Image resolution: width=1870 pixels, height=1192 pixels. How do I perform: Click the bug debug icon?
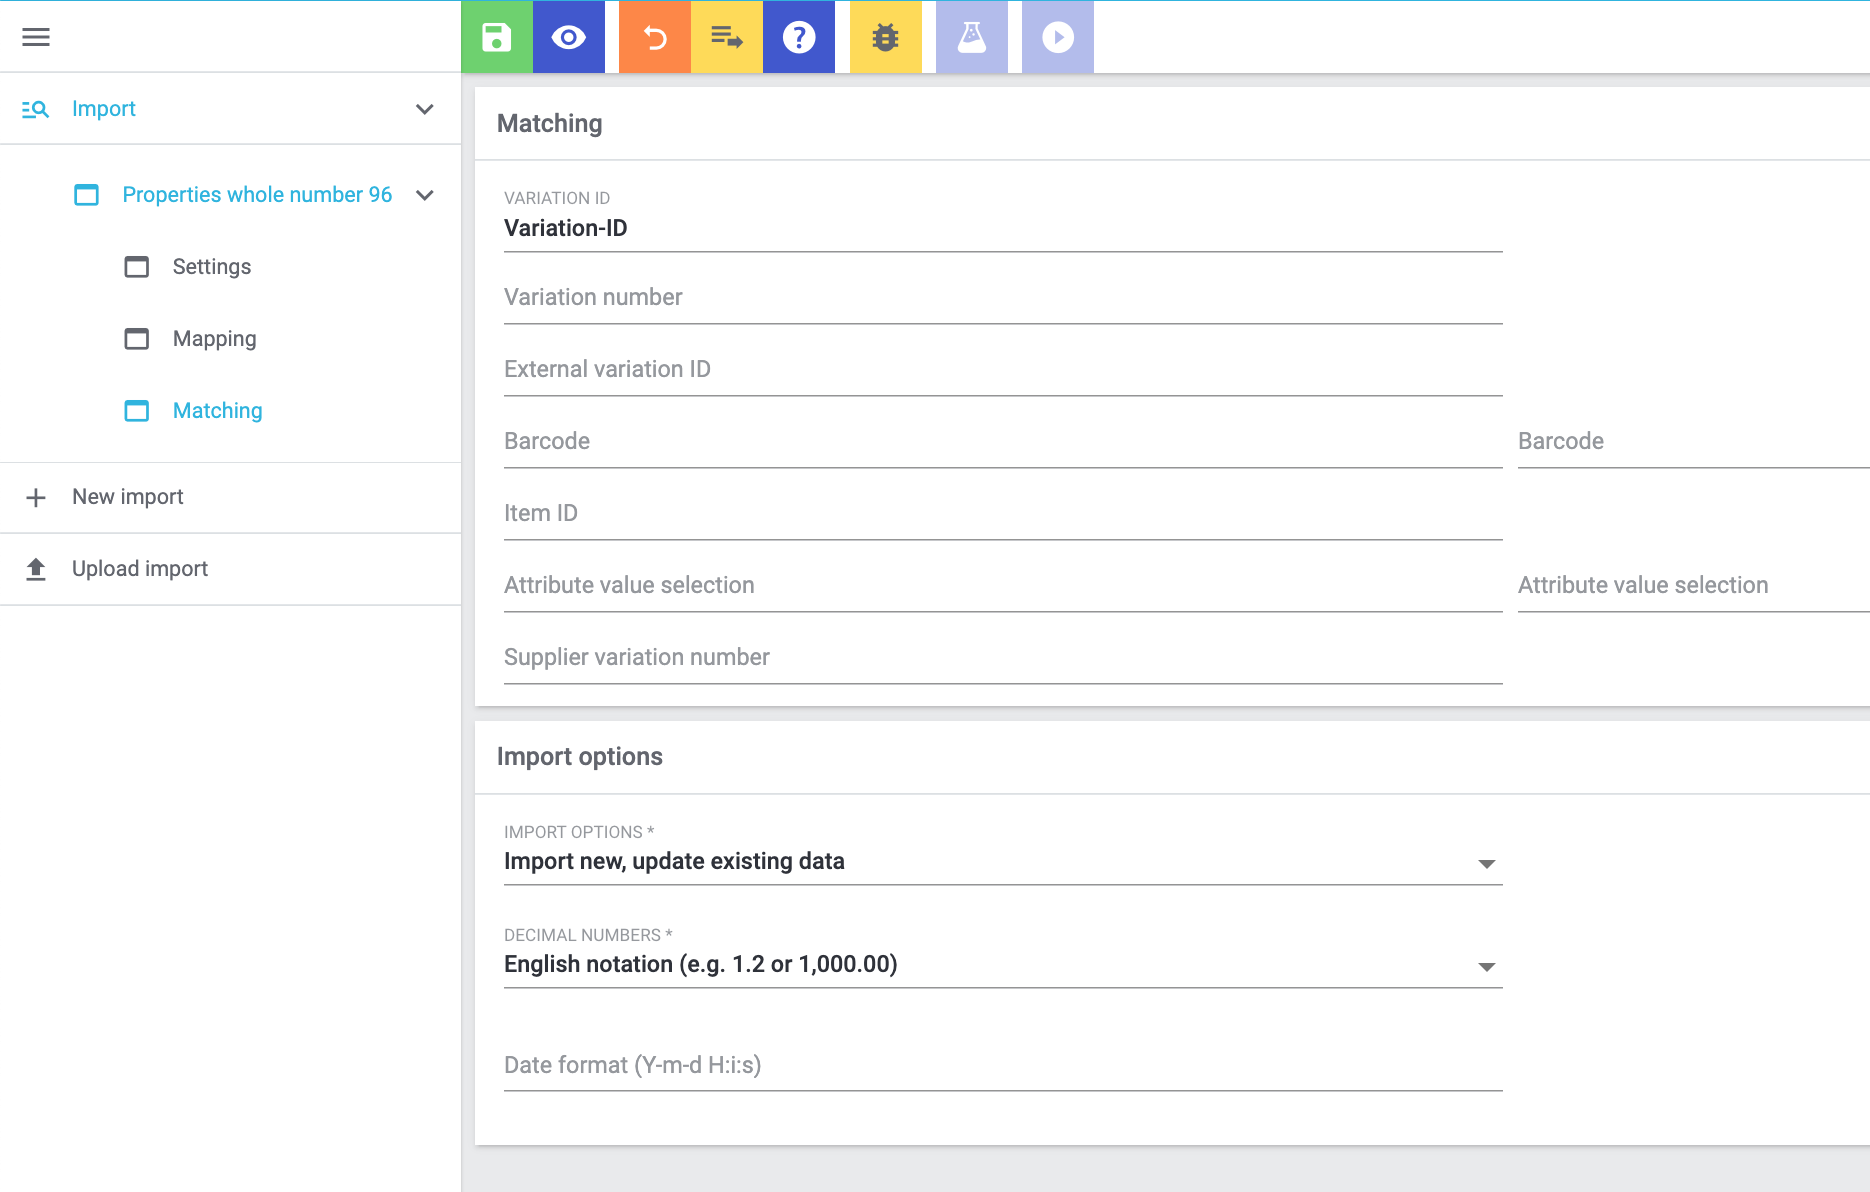[x=886, y=37]
